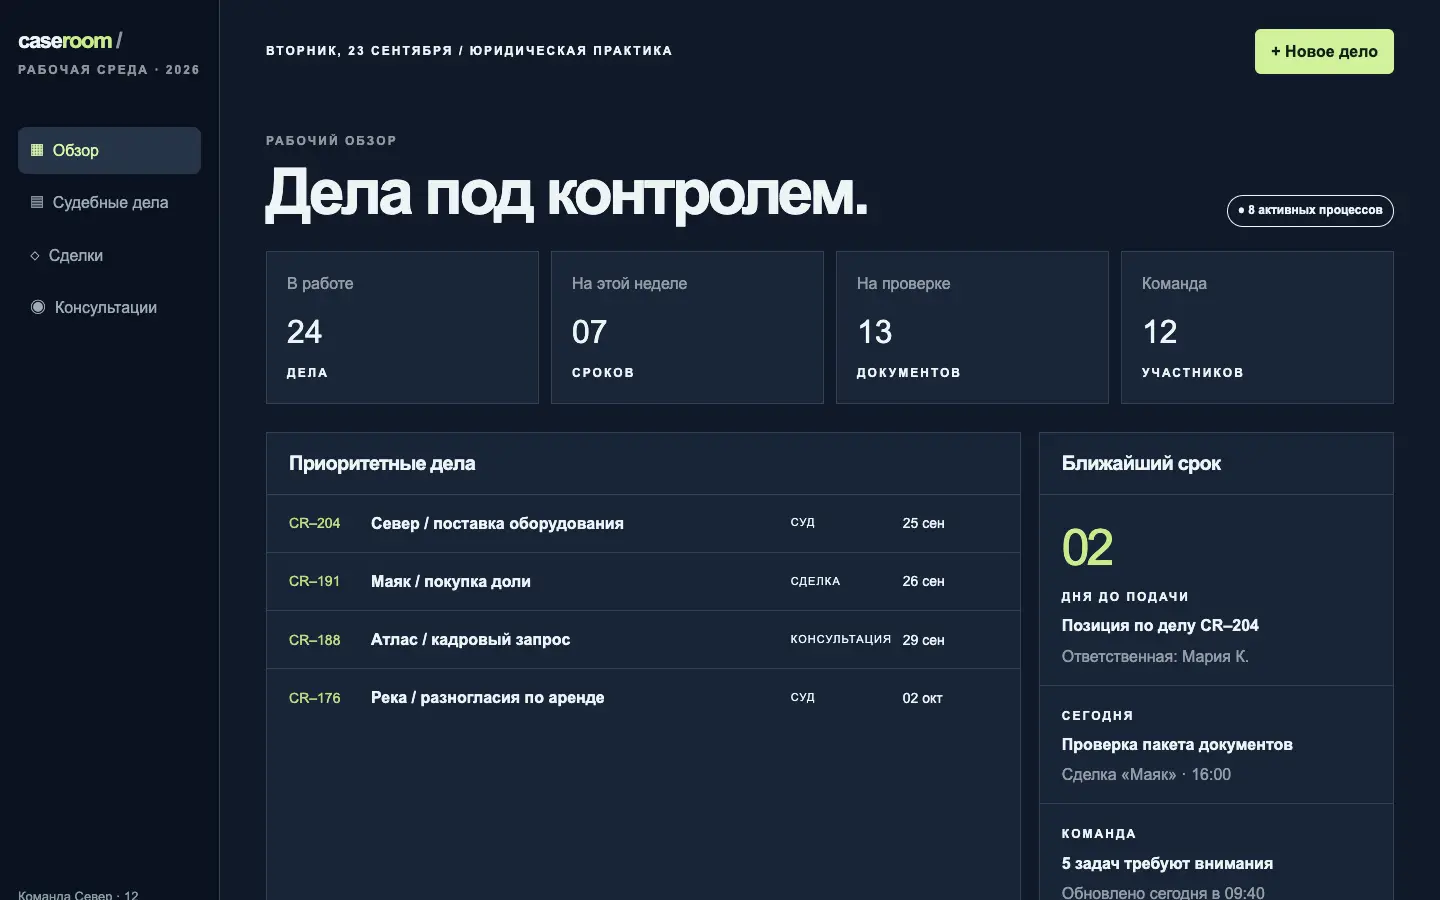
Task: Select Маяк / покупка доли case
Action: (x=451, y=581)
